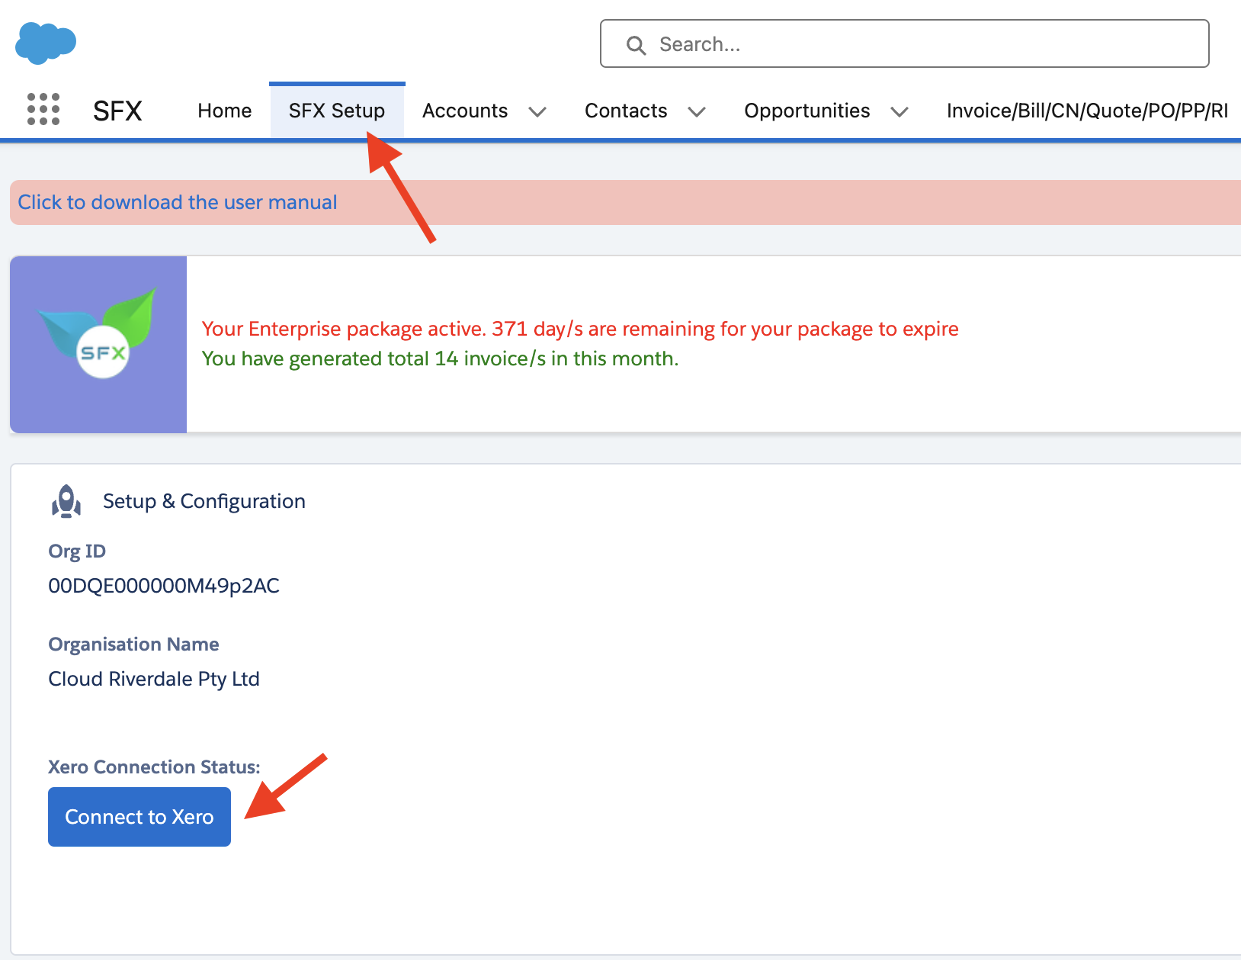Open the Invoice/Bill/CN/Quote/PO/PP/RI tab
The width and height of the screenshot is (1252, 960).
point(1087,111)
